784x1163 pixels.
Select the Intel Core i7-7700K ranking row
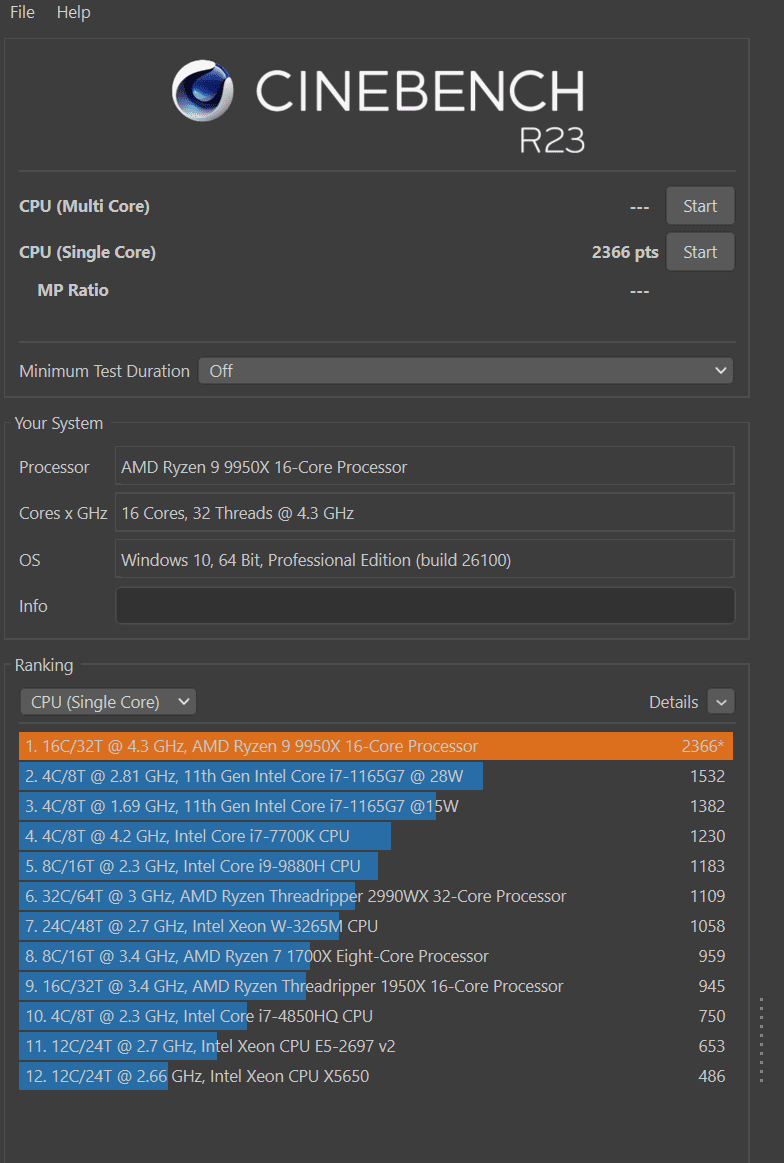(x=376, y=836)
